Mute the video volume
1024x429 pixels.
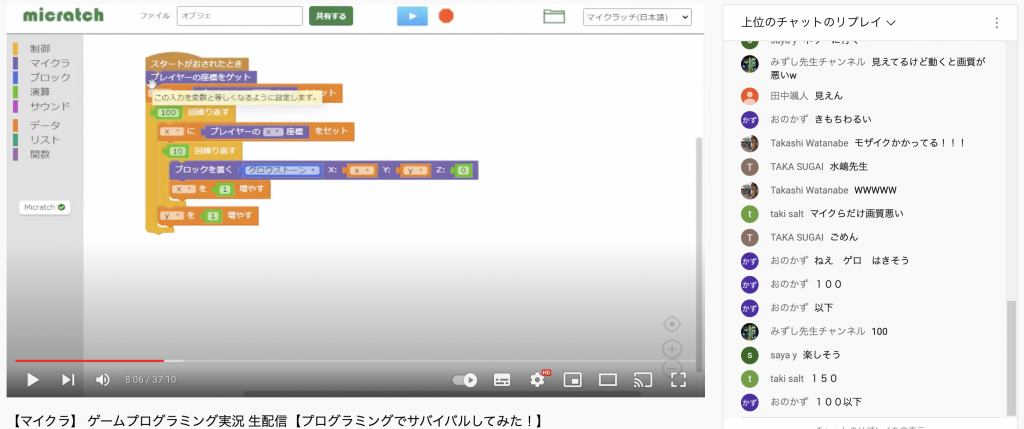[103, 379]
